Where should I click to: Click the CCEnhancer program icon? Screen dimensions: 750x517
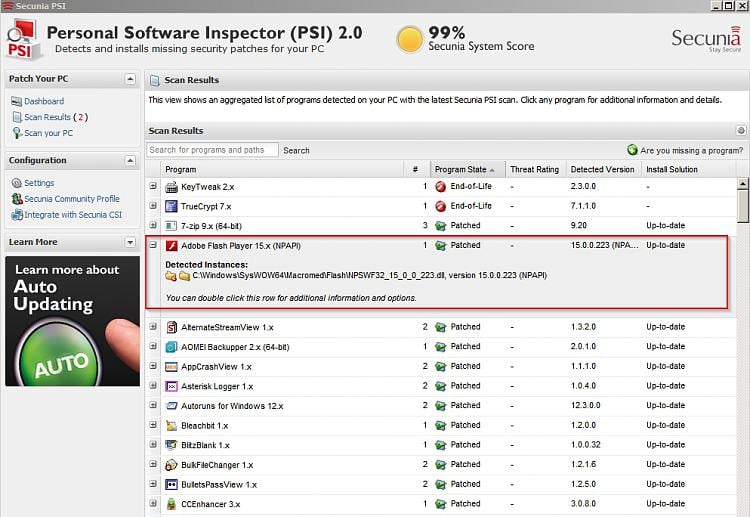pos(171,504)
